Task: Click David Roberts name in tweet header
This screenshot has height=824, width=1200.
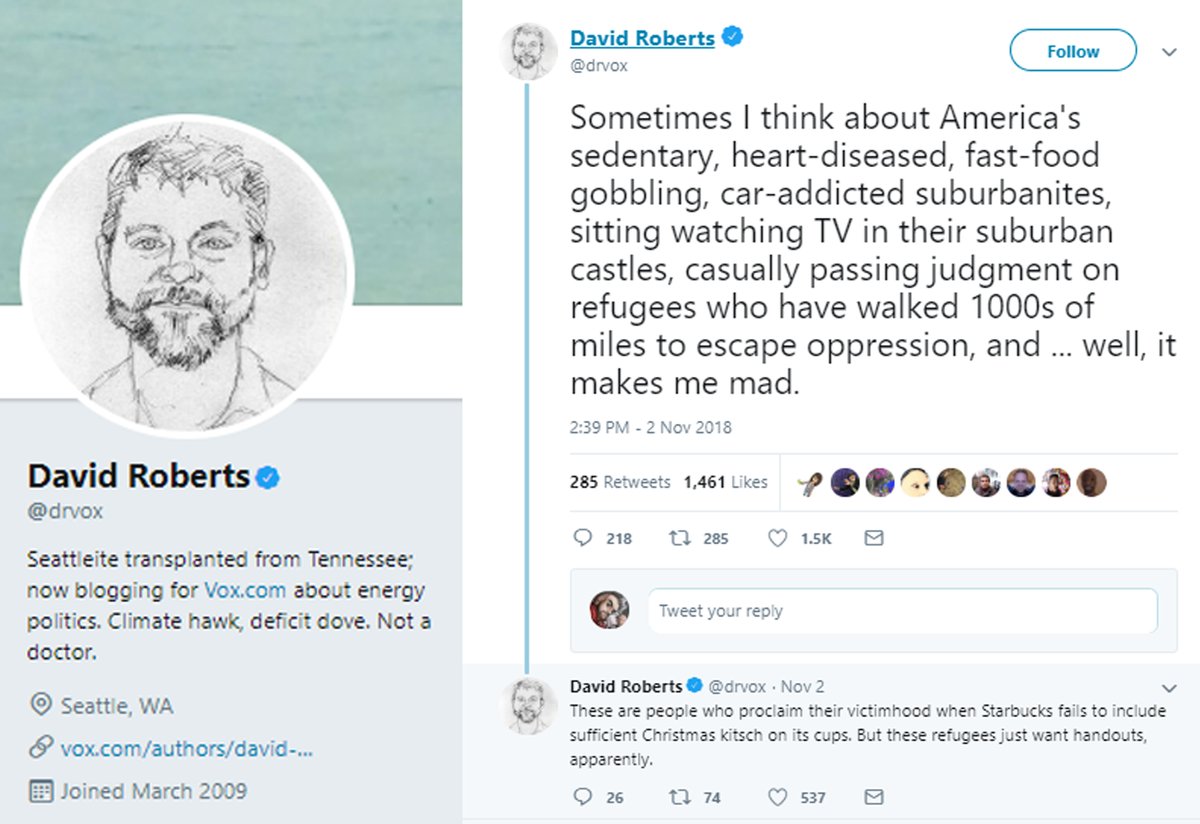Action: coord(642,39)
